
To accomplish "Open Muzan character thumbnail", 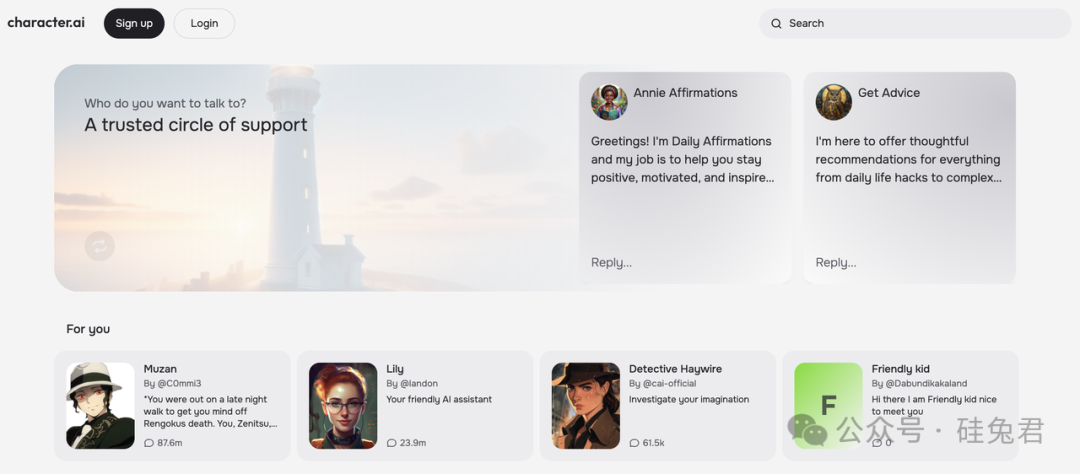I will pyautogui.click(x=100, y=405).
